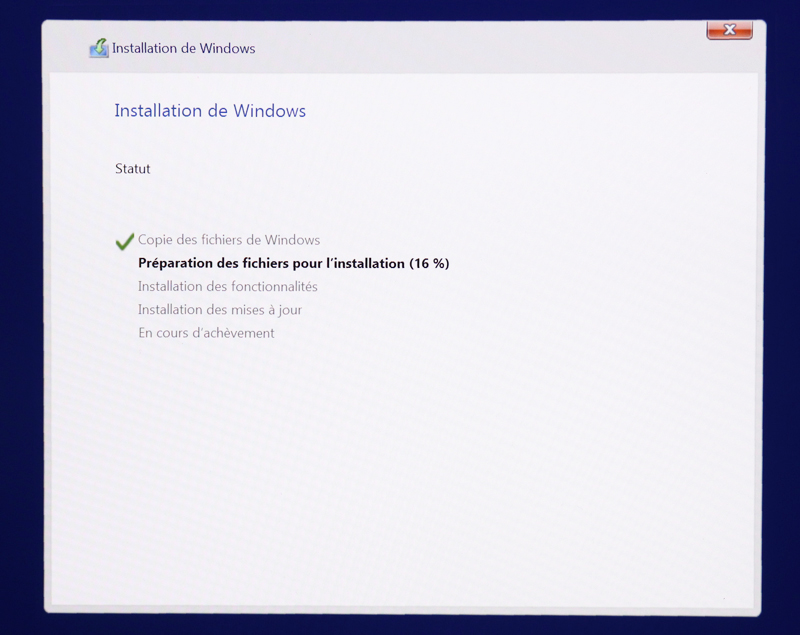Select 'Installation des fonctionnalités' step
This screenshot has height=635, width=800.
(x=228, y=286)
